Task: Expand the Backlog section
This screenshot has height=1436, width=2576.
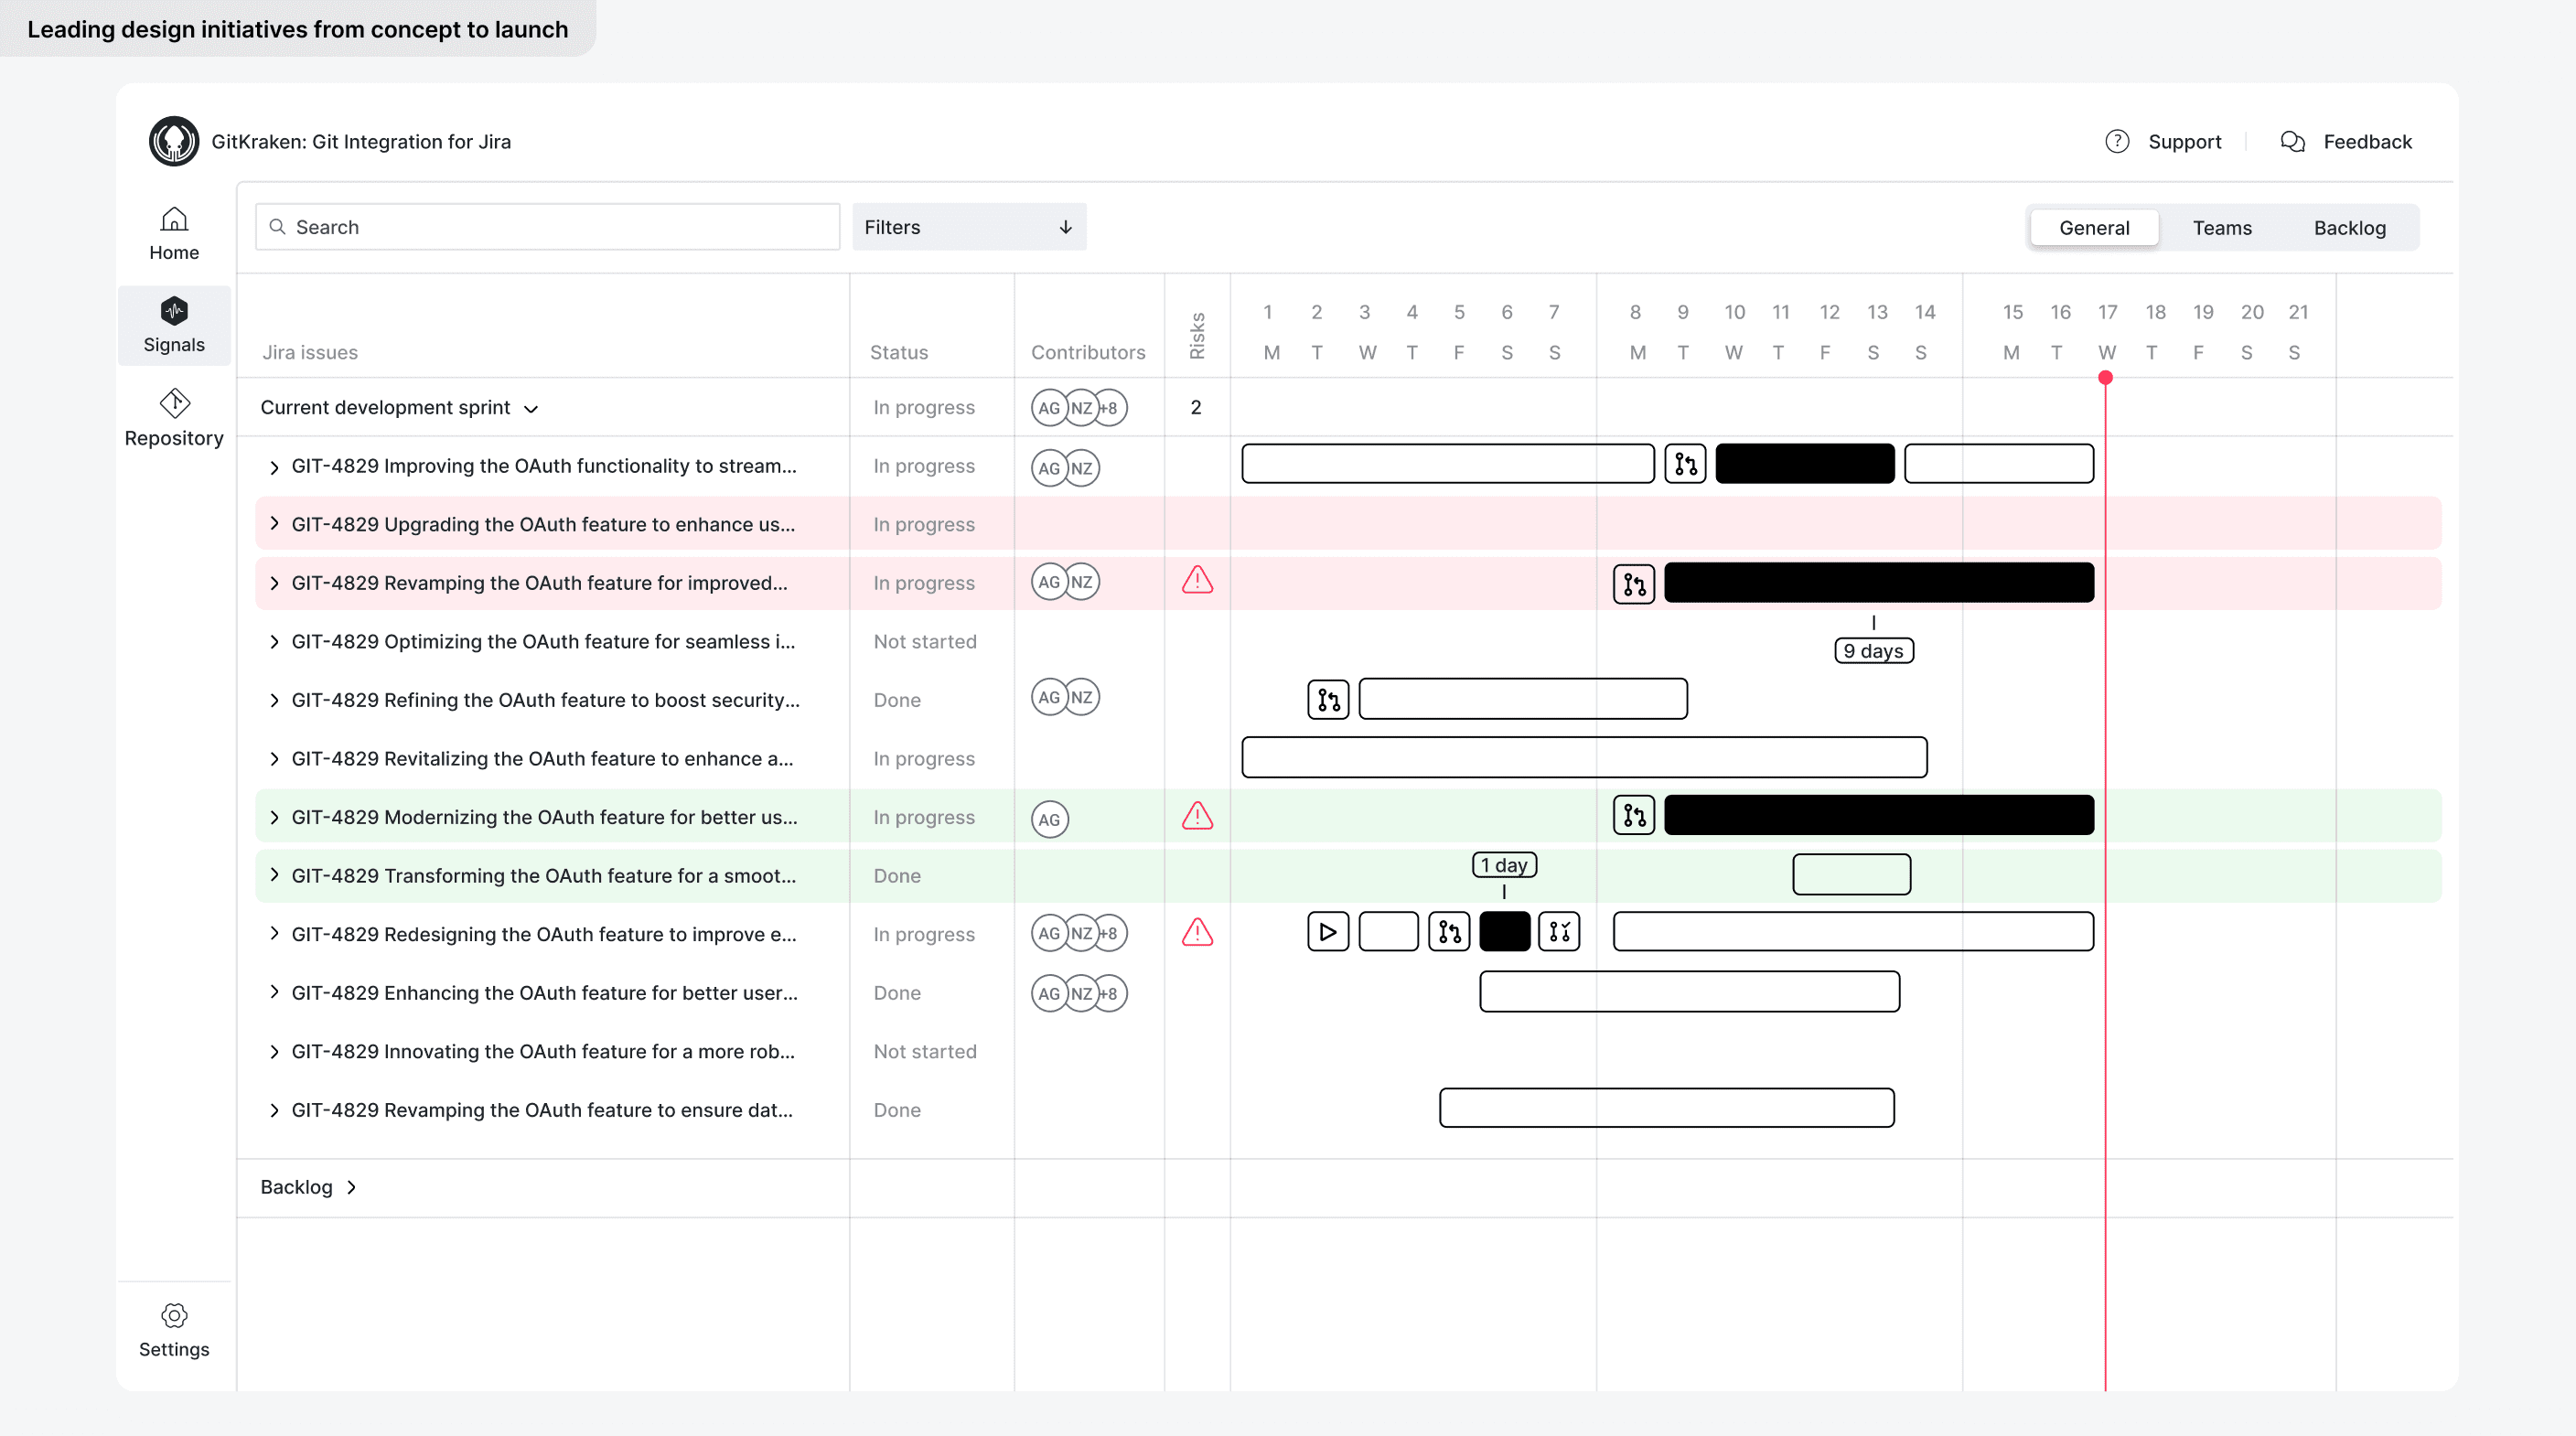Action: click(x=351, y=1187)
